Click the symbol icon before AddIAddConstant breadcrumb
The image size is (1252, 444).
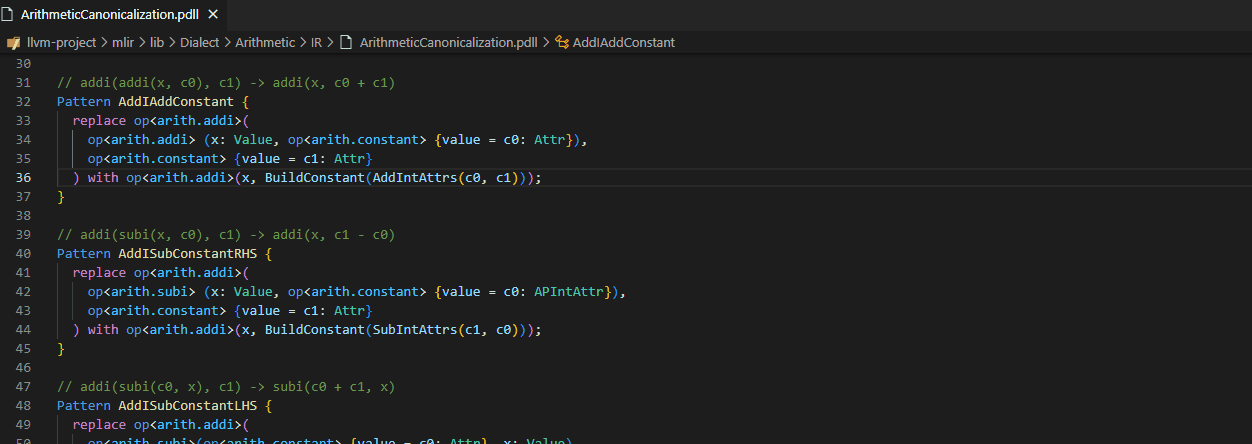pyautogui.click(x=561, y=43)
